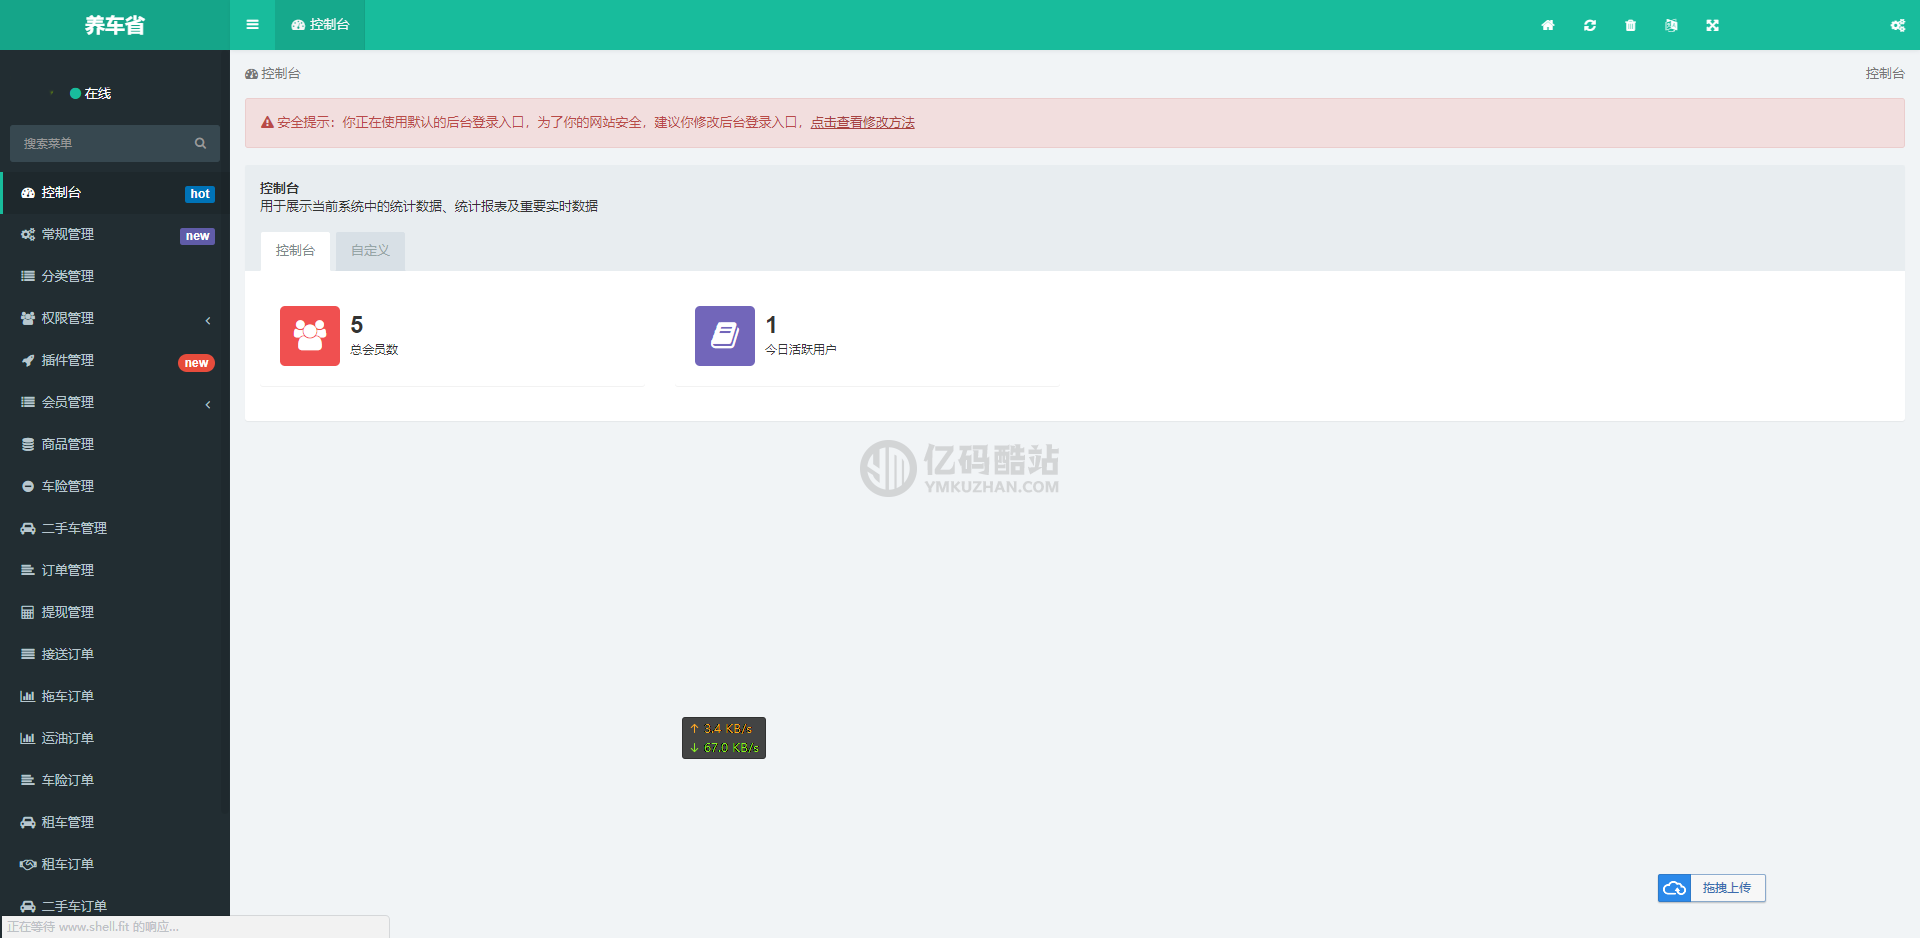This screenshot has height=938, width=1920.
Task: Click the warning triangle in security alert
Action: pos(267,123)
